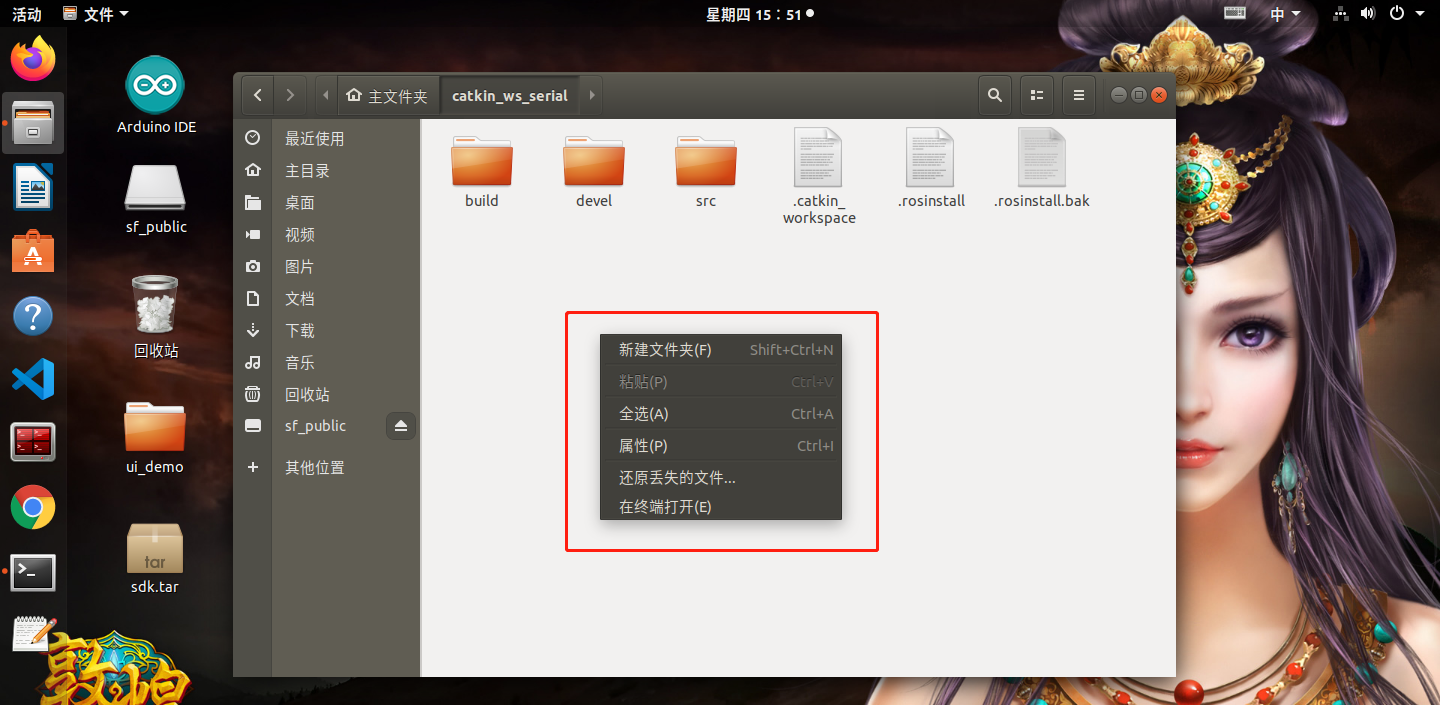The image size is (1440, 705).
Task: Open the clock and calendar panel
Action: (759, 14)
